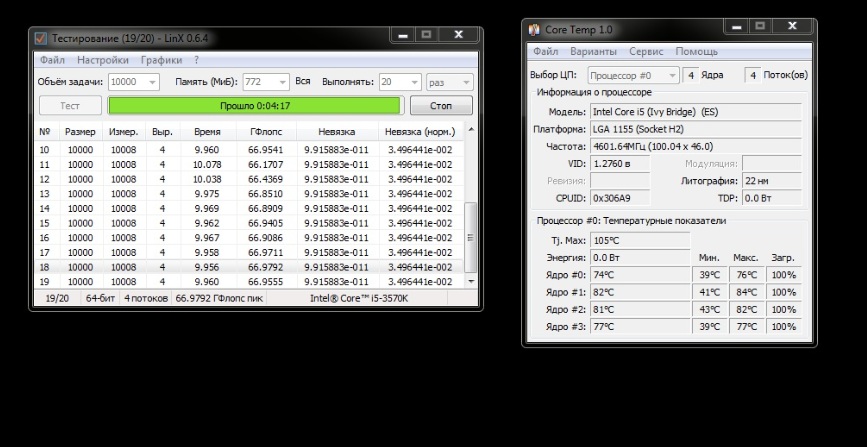This screenshot has width=867, height=447.
Task: Click the 9.969 time value in row 14
Action: (207, 209)
